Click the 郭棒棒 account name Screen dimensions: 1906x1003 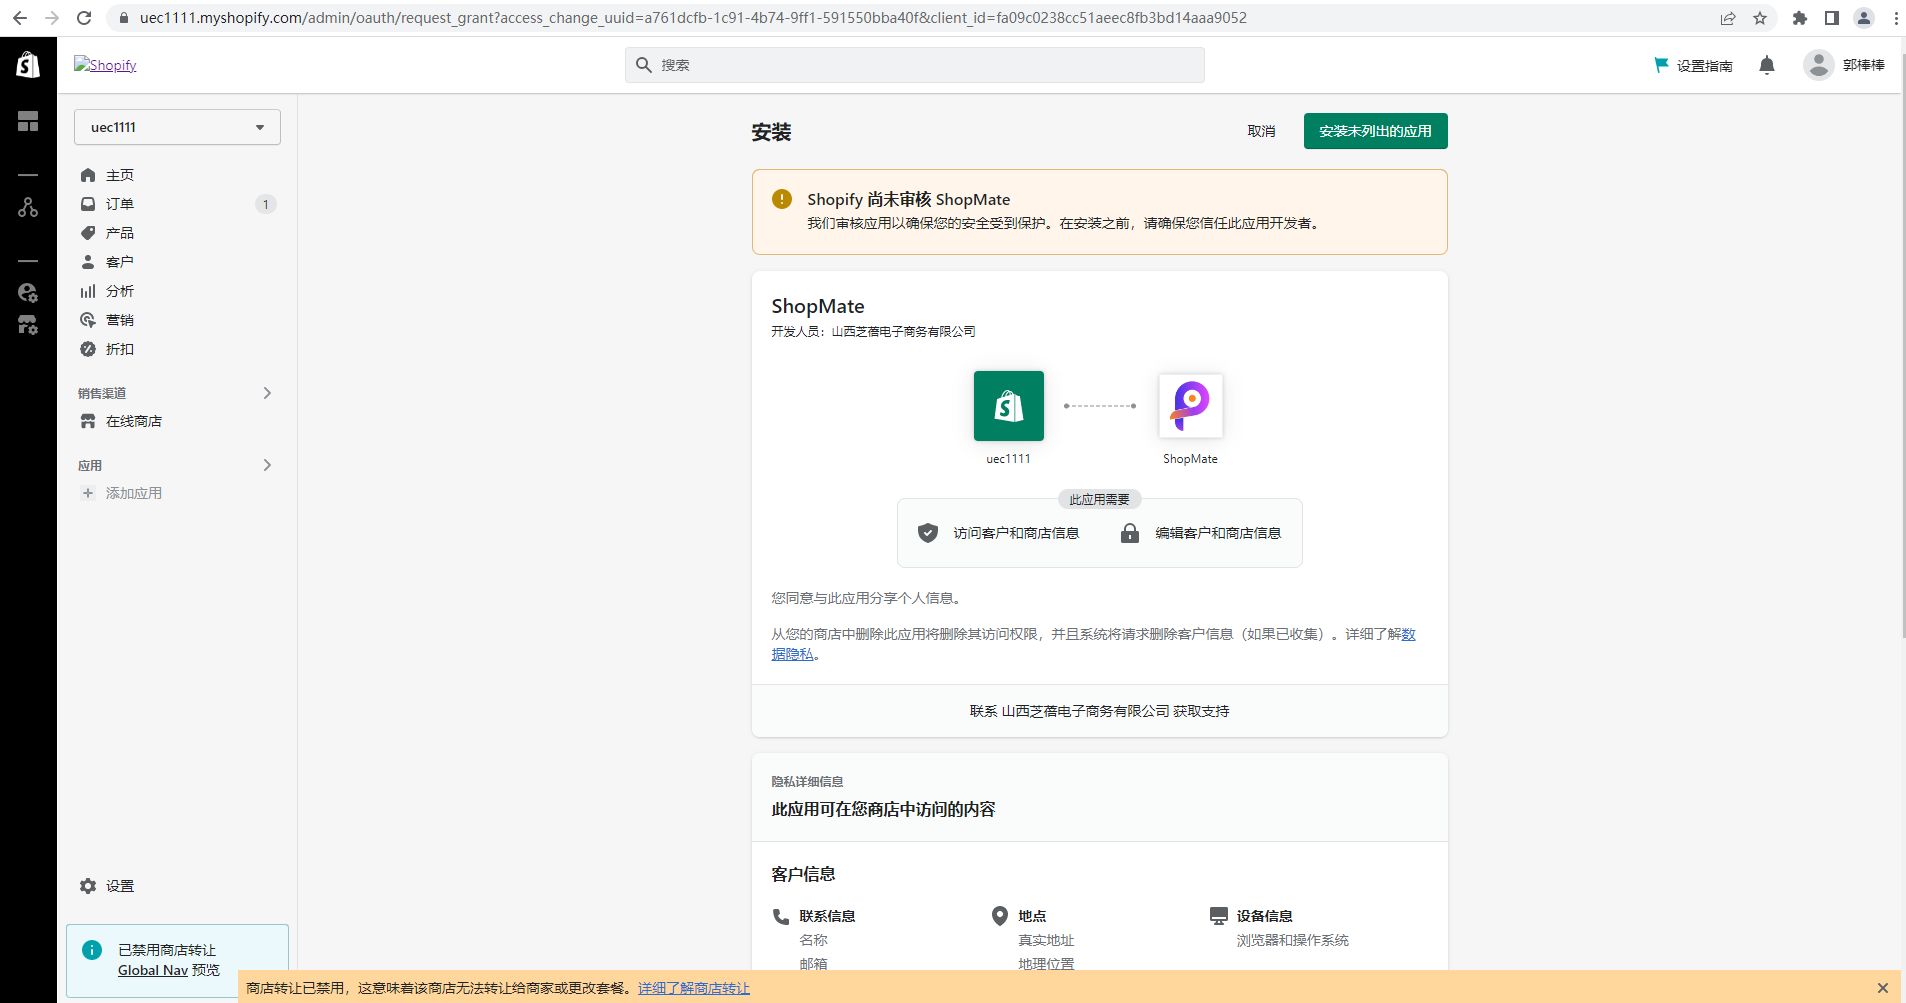[1864, 65]
